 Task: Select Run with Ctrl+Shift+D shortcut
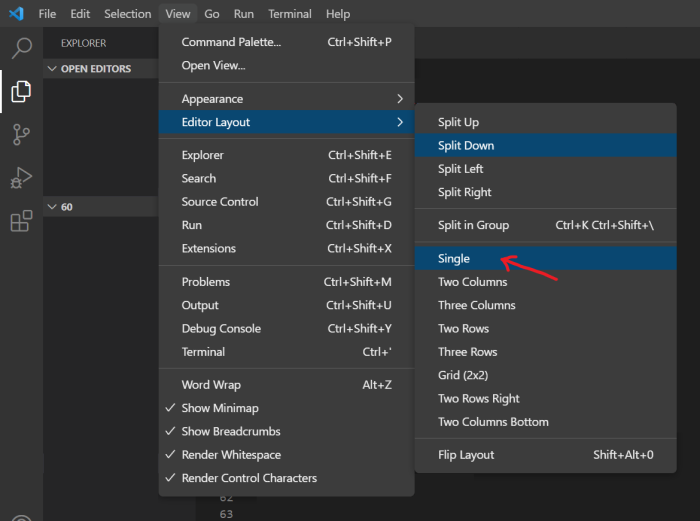(x=287, y=225)
